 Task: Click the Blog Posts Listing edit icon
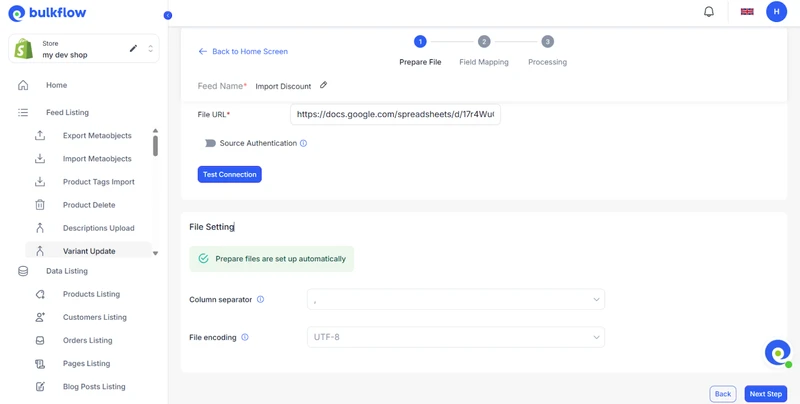coord(40,387)
